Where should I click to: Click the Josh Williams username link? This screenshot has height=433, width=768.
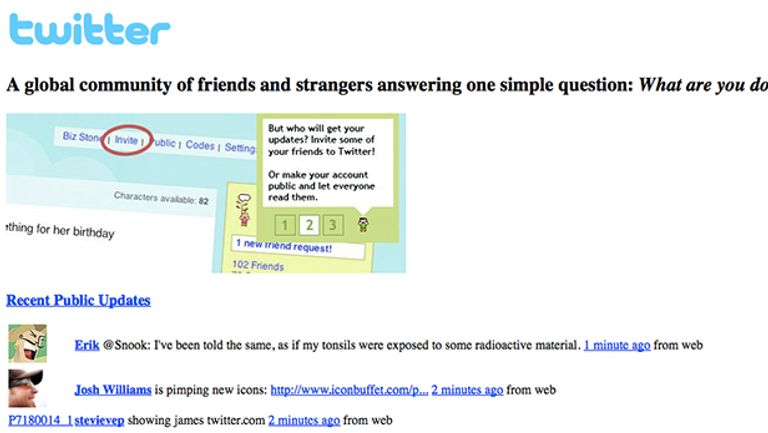113,390
